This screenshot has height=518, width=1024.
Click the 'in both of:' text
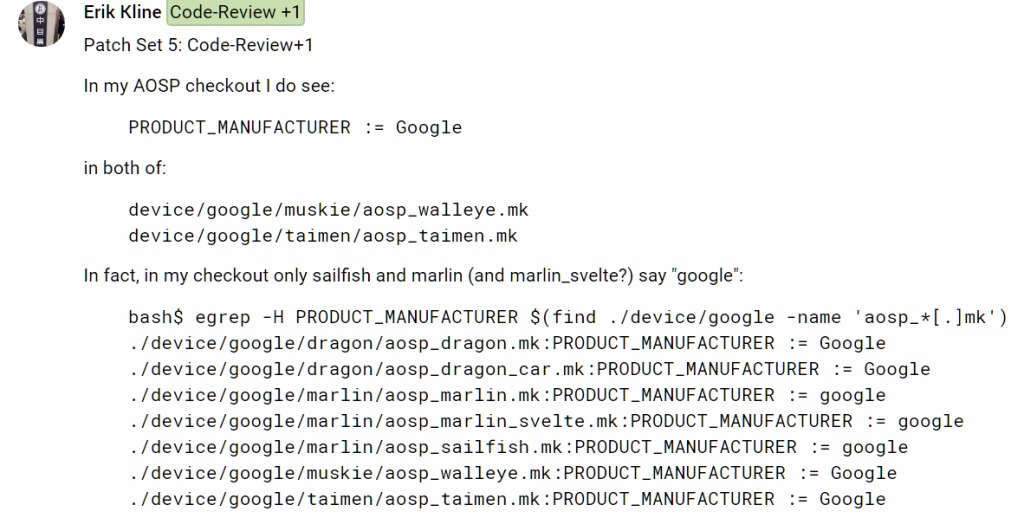125,168
